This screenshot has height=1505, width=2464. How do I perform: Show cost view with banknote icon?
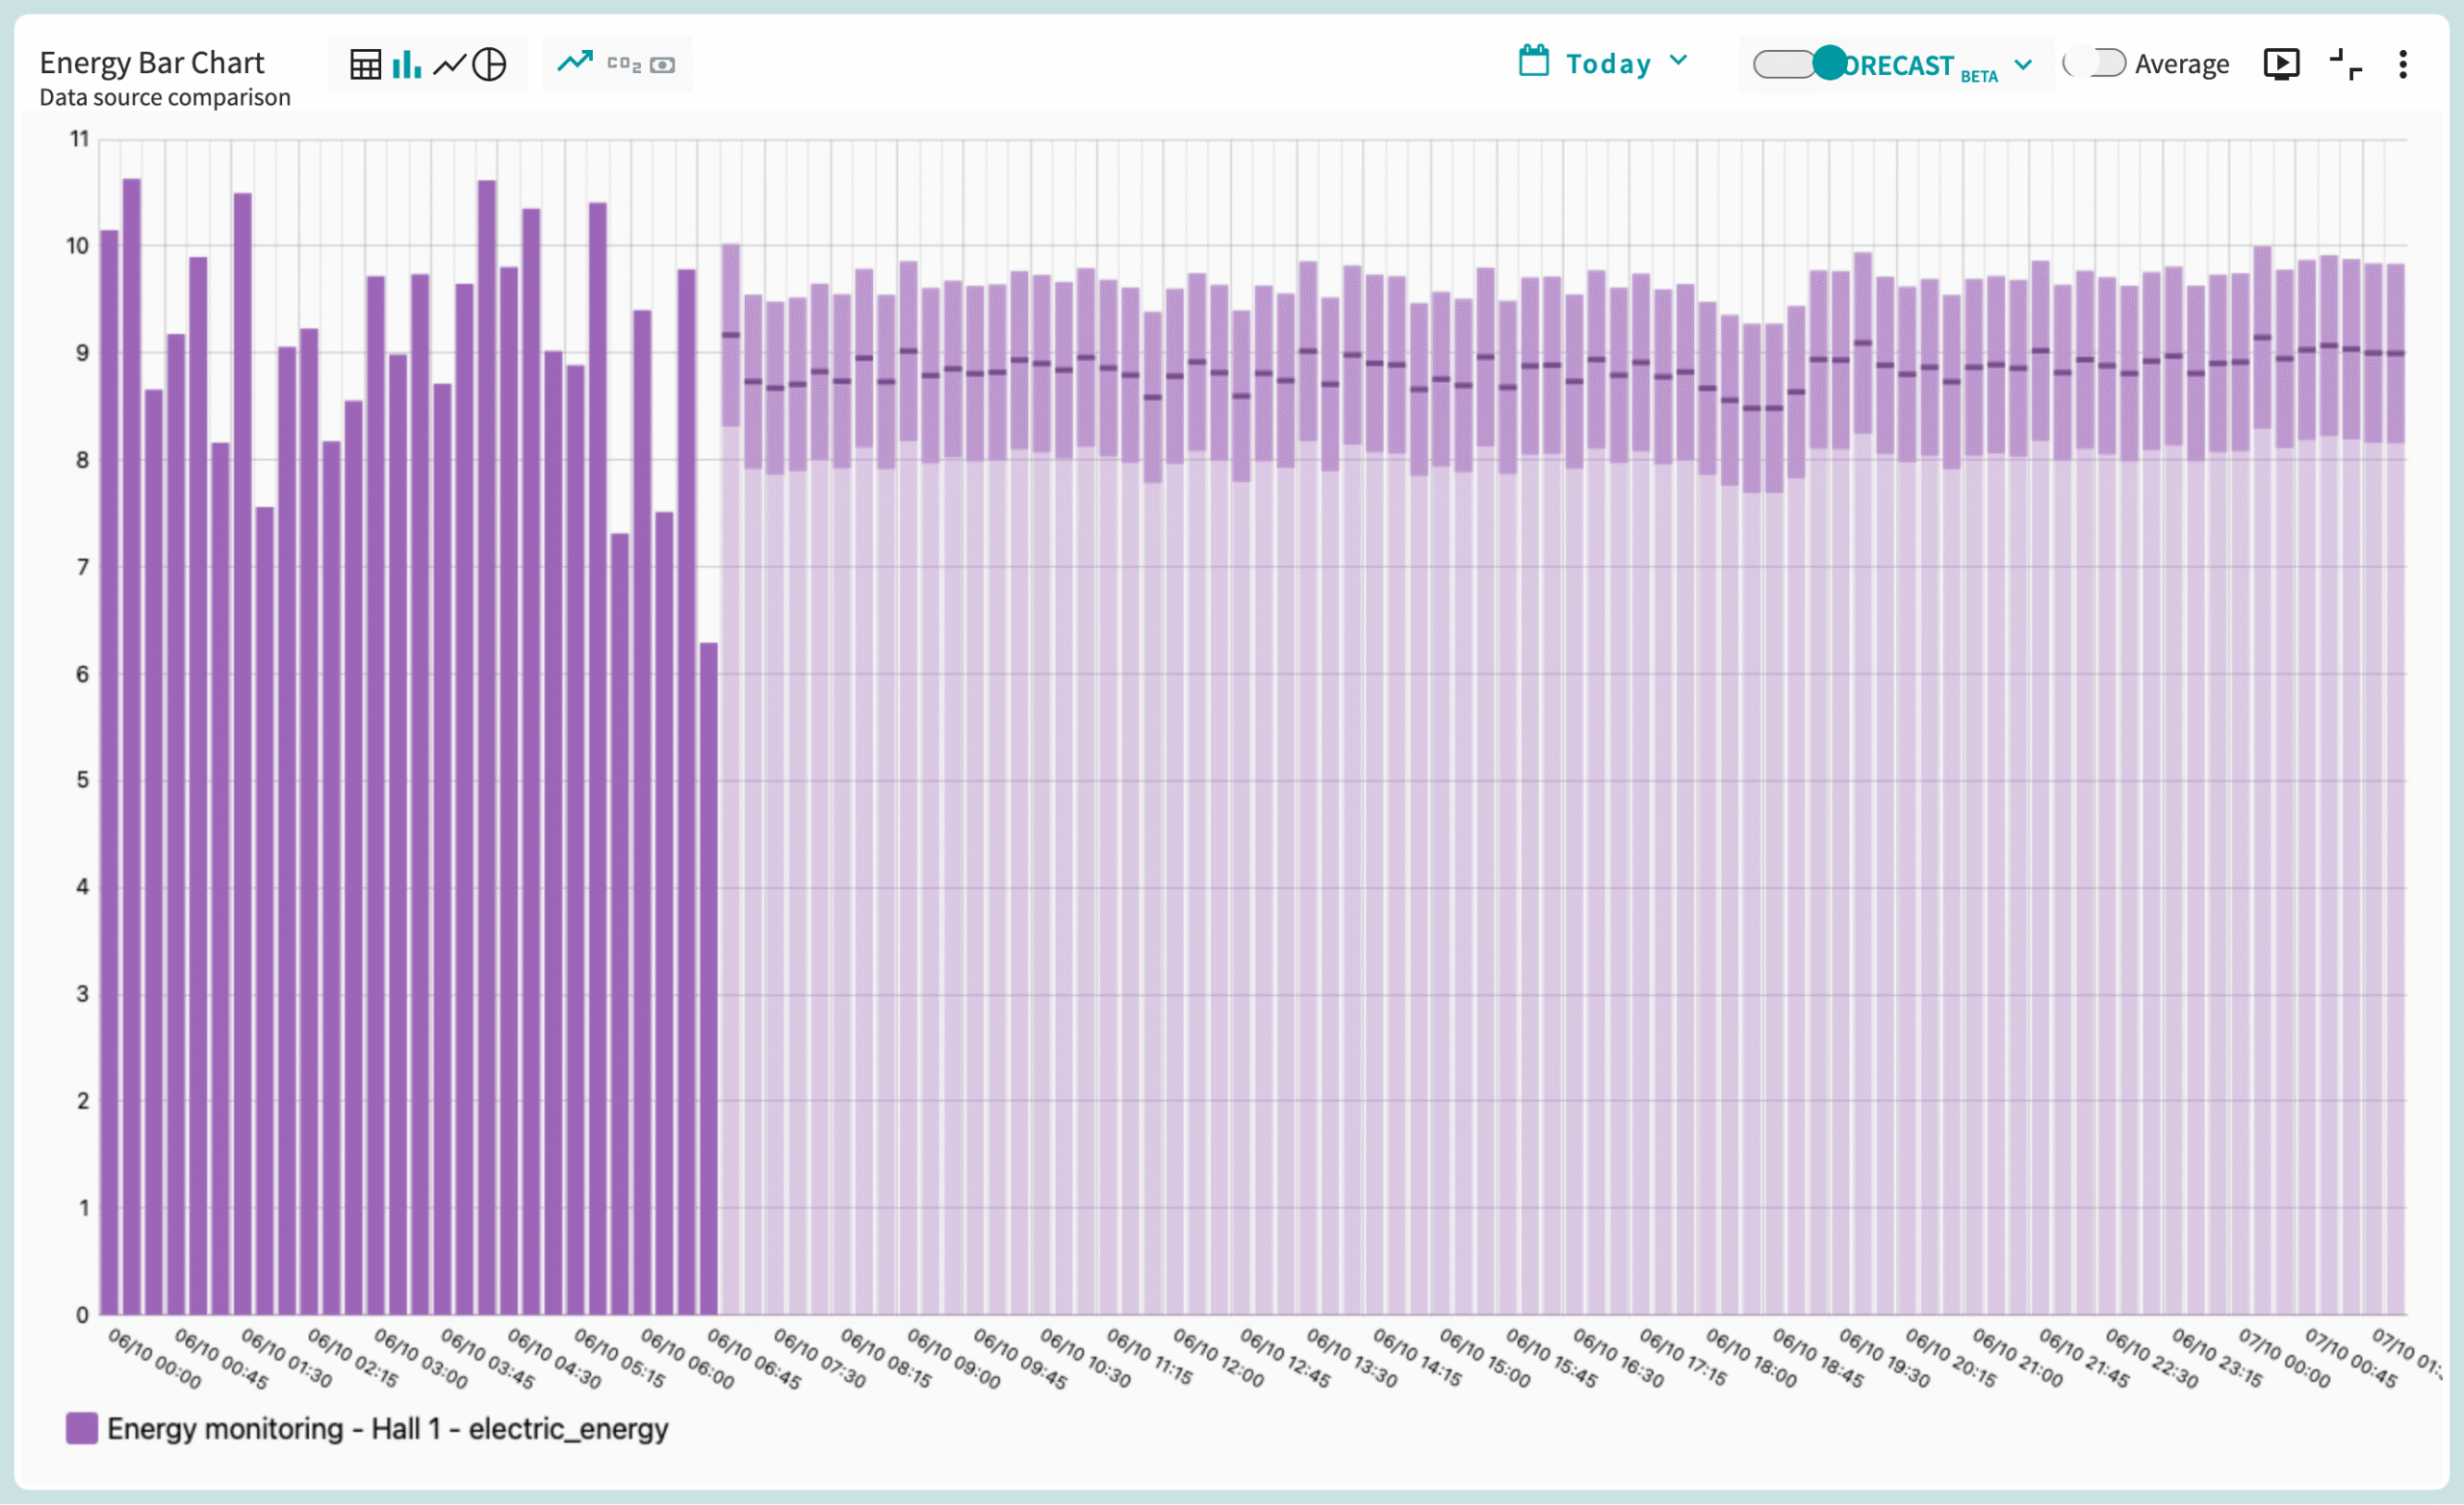click(662, 65)
